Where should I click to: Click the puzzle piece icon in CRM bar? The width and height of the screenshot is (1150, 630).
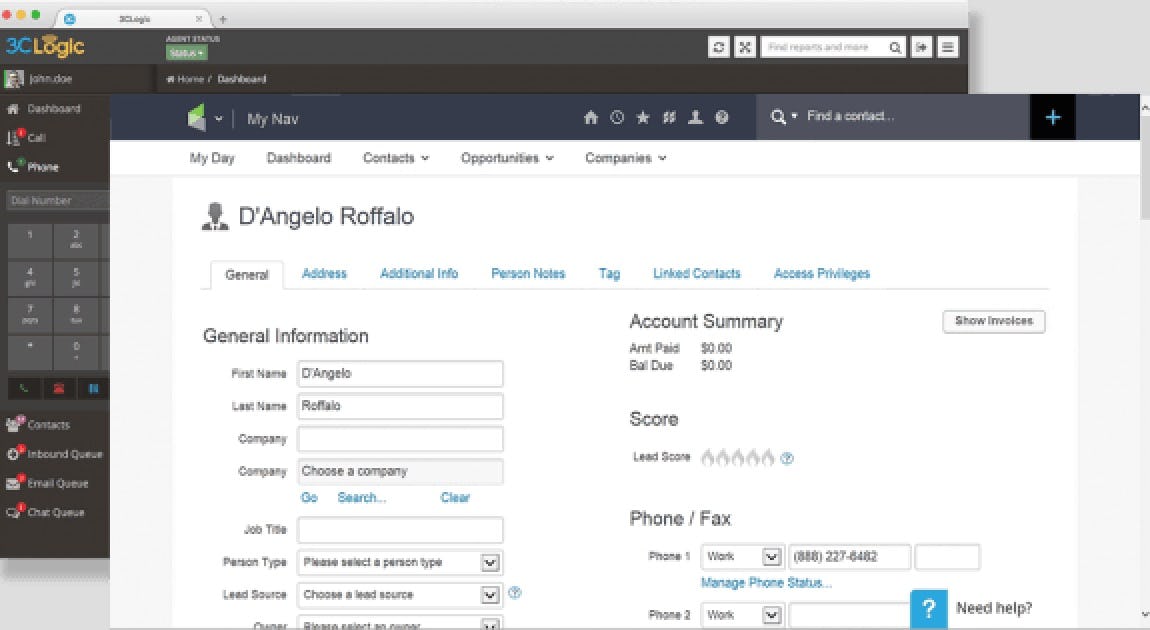point(669,117)
